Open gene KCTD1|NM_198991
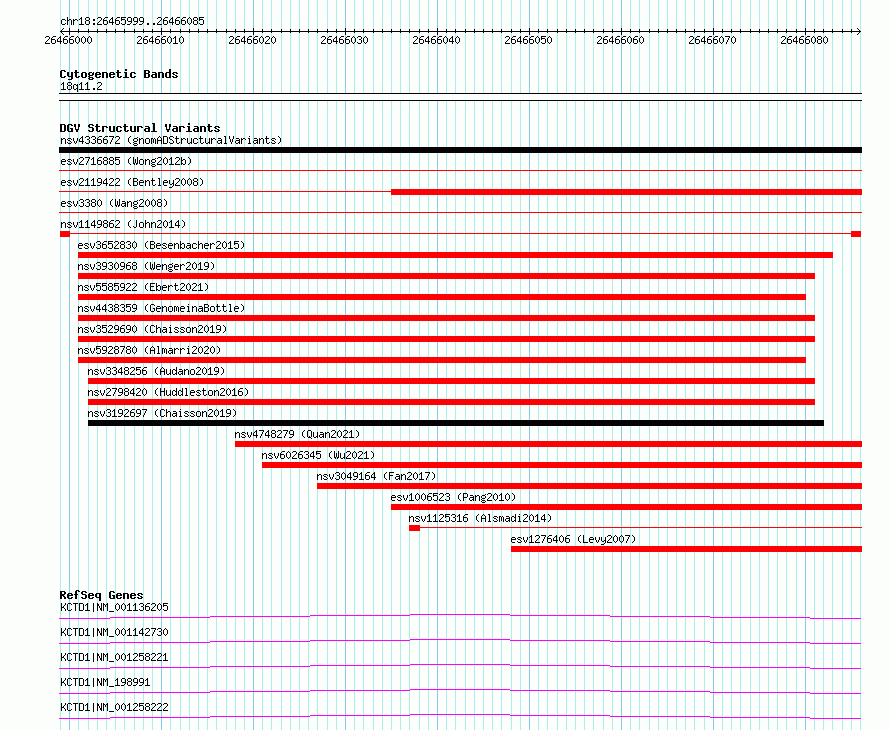 [105, 682]
